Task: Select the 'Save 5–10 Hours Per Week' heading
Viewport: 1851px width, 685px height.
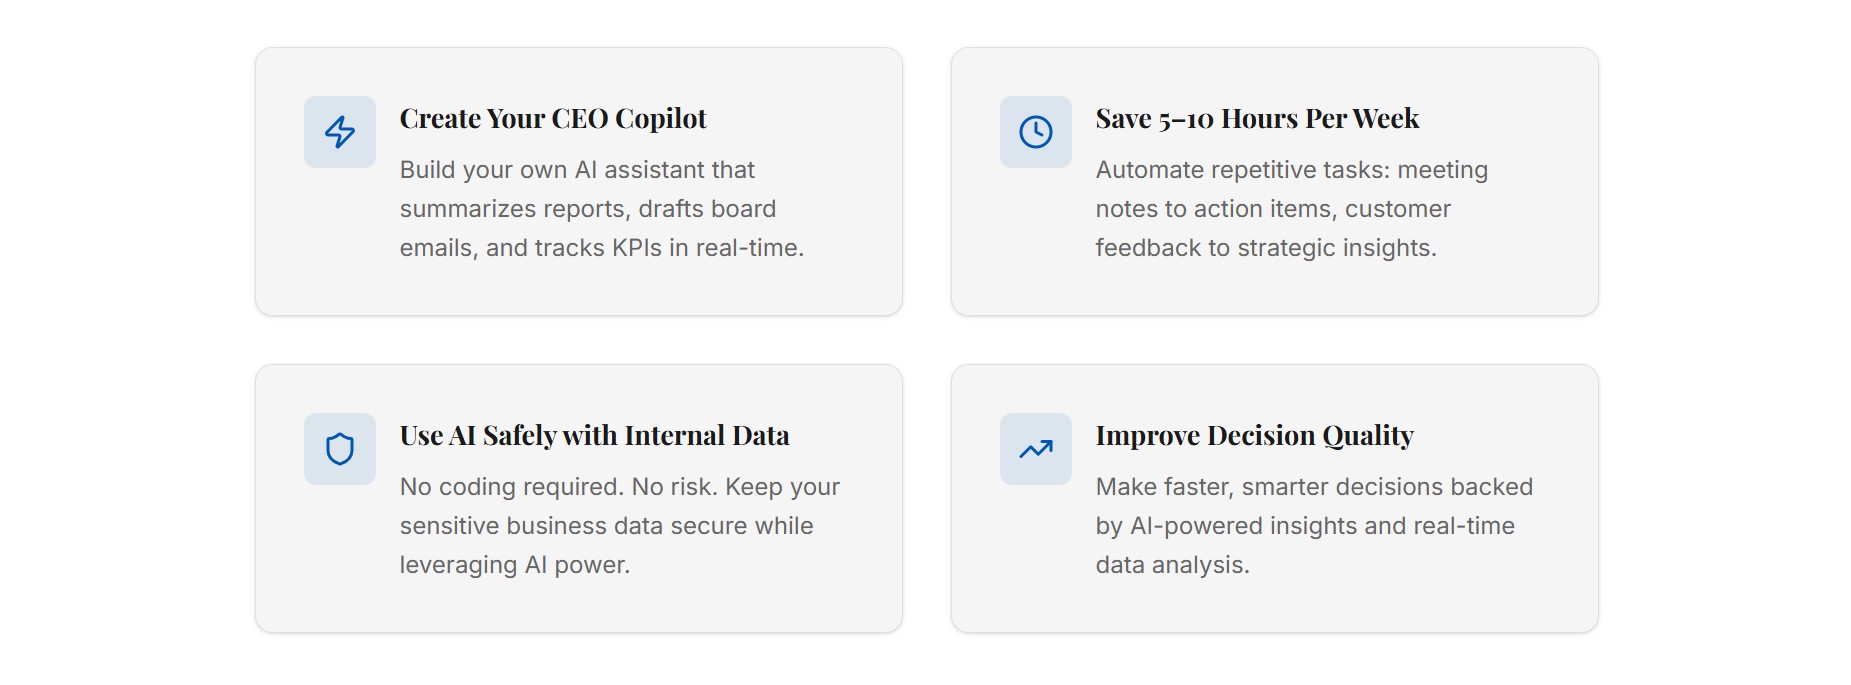Action: tap(1257, 119)
